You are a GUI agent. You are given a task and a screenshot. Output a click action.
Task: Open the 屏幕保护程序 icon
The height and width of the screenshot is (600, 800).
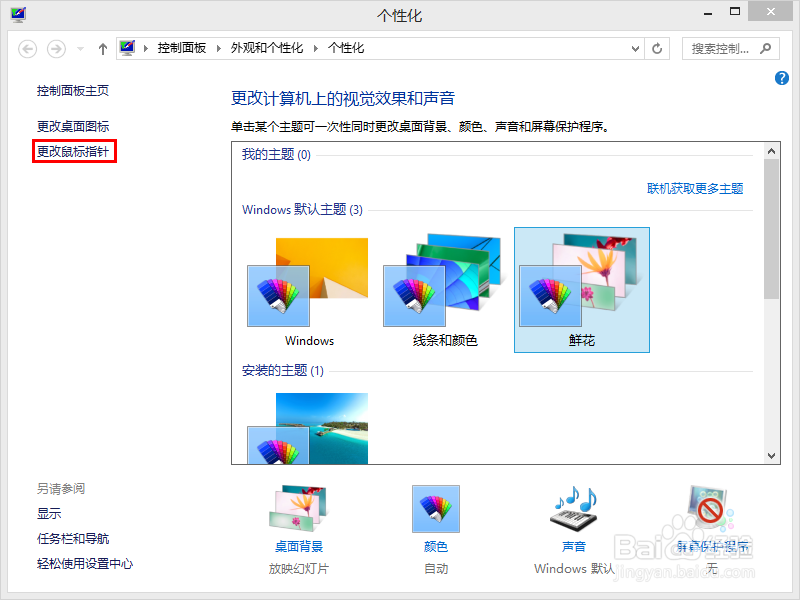(x=710, y=508)
